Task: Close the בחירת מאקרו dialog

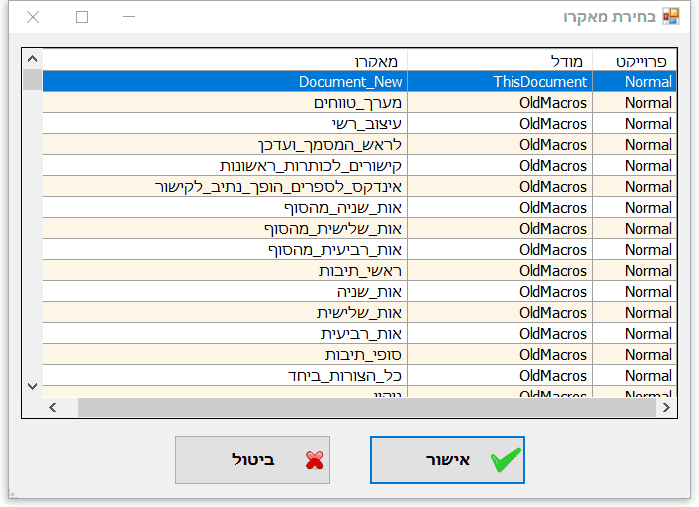Action: click(x=33, y=17)
